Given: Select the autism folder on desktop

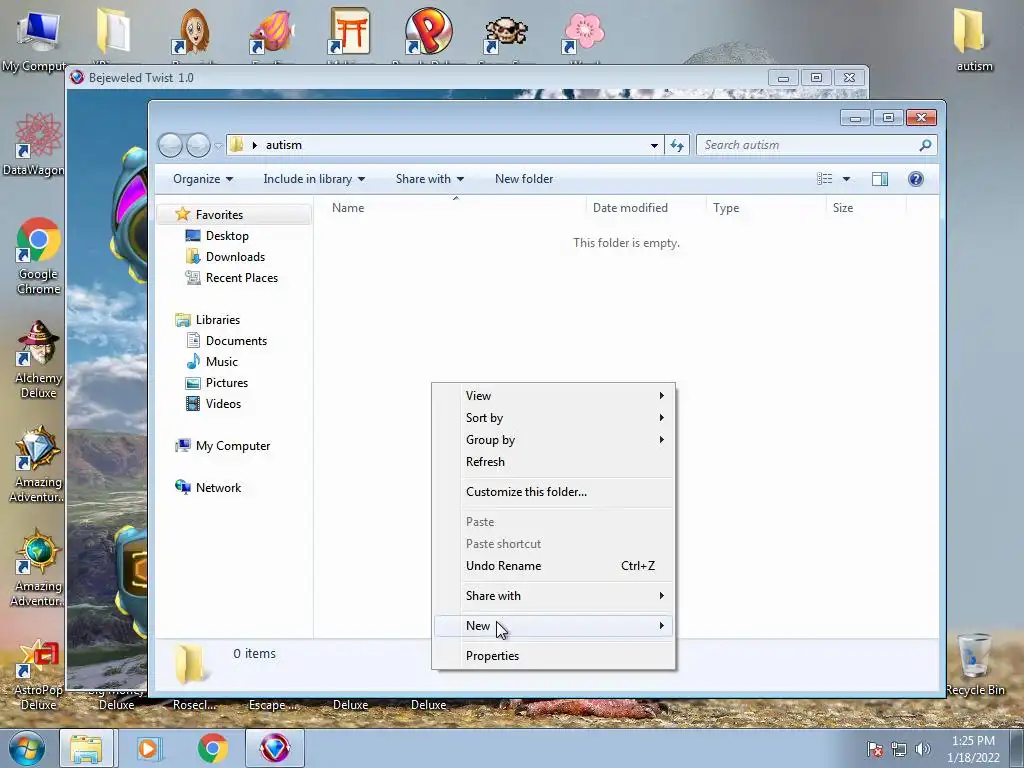Looking at the screenshot, I should click(x=973, y=39).
